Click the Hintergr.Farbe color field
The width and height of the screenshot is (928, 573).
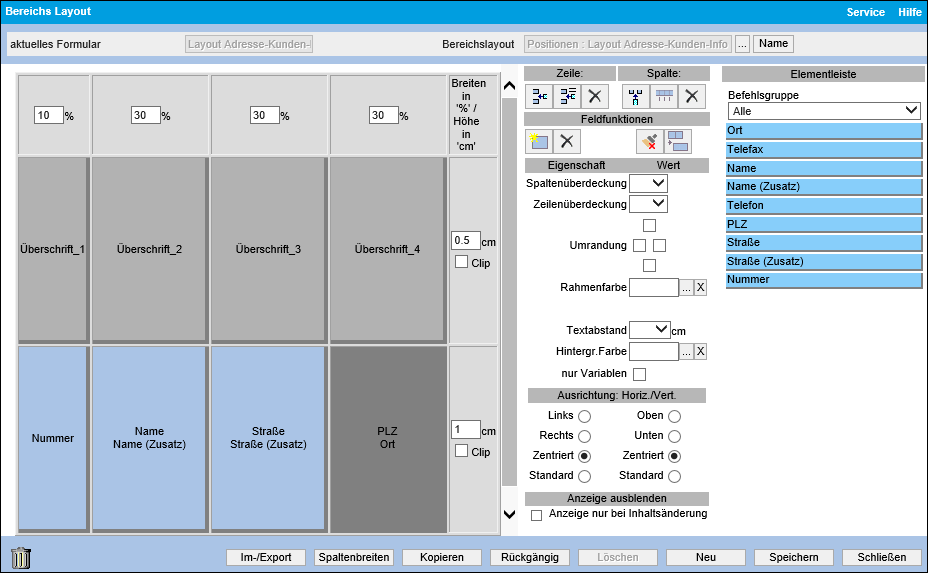(x=654, y=351)
